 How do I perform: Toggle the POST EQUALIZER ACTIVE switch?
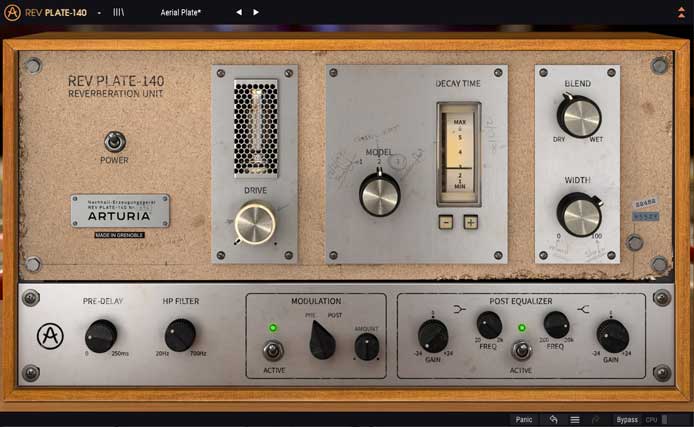point(521,350)
